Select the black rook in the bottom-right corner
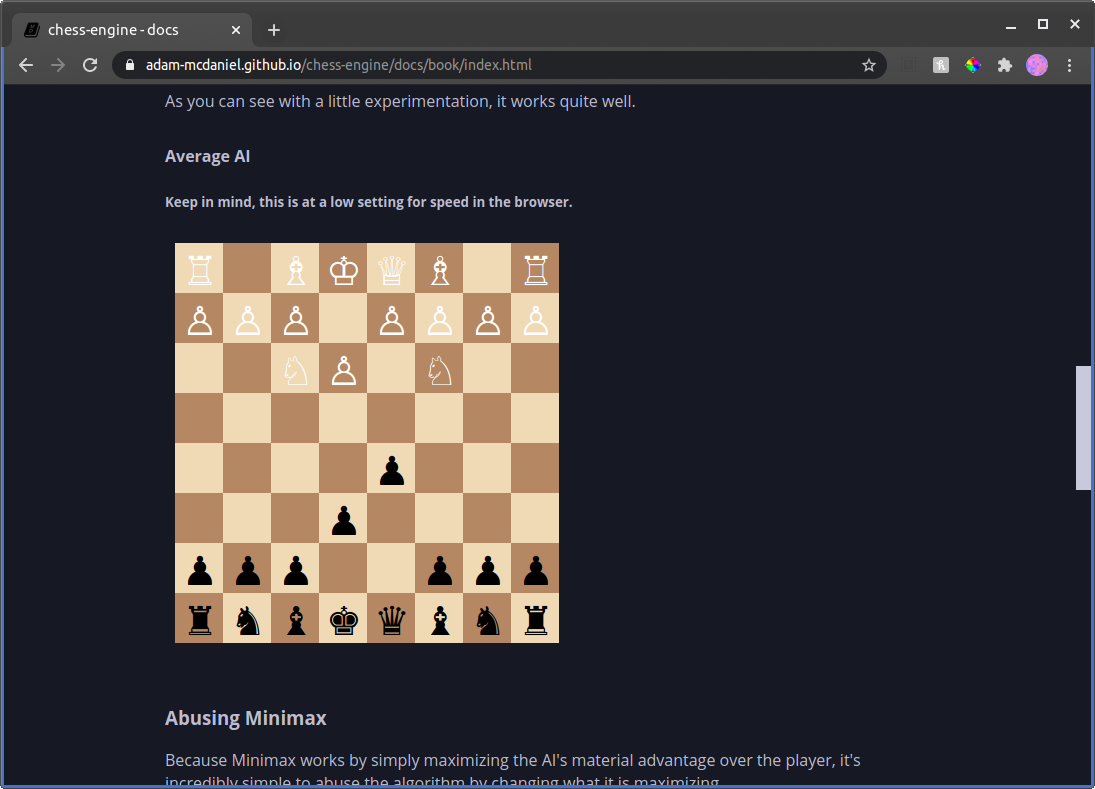 click(536, 619)
